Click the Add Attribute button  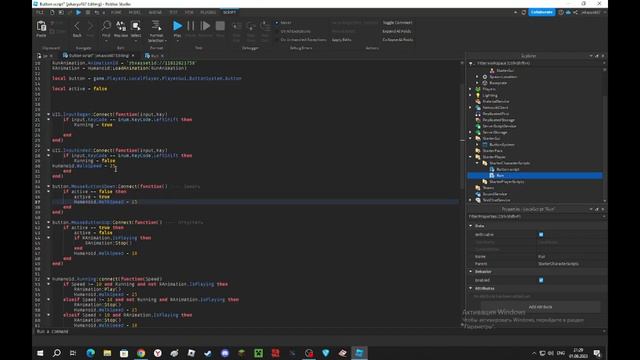tap(540, 307)
